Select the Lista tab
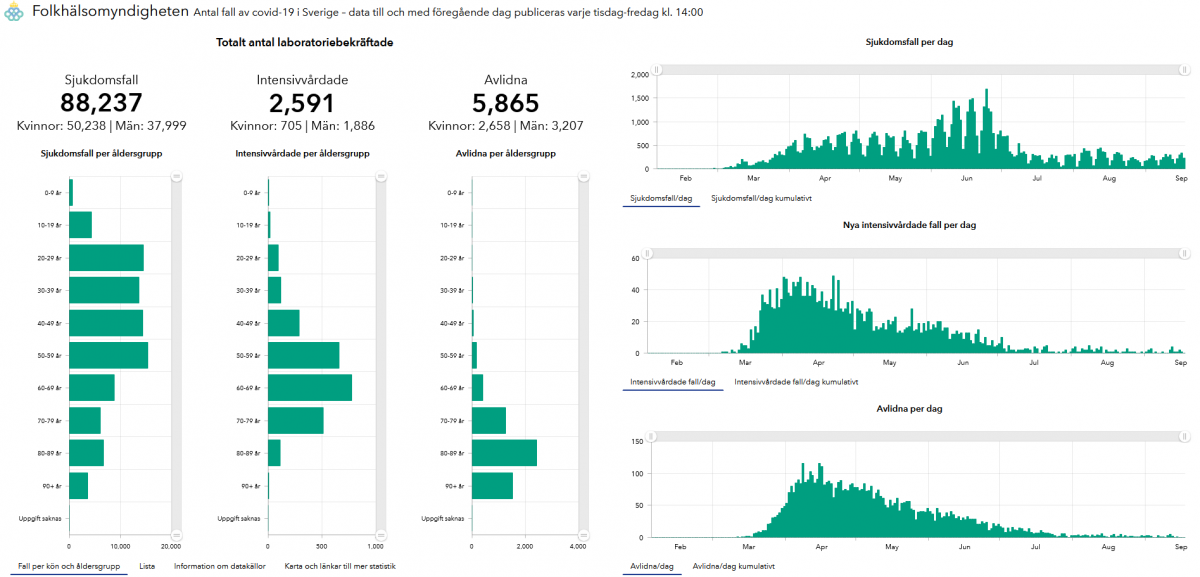 click(147, 566)
